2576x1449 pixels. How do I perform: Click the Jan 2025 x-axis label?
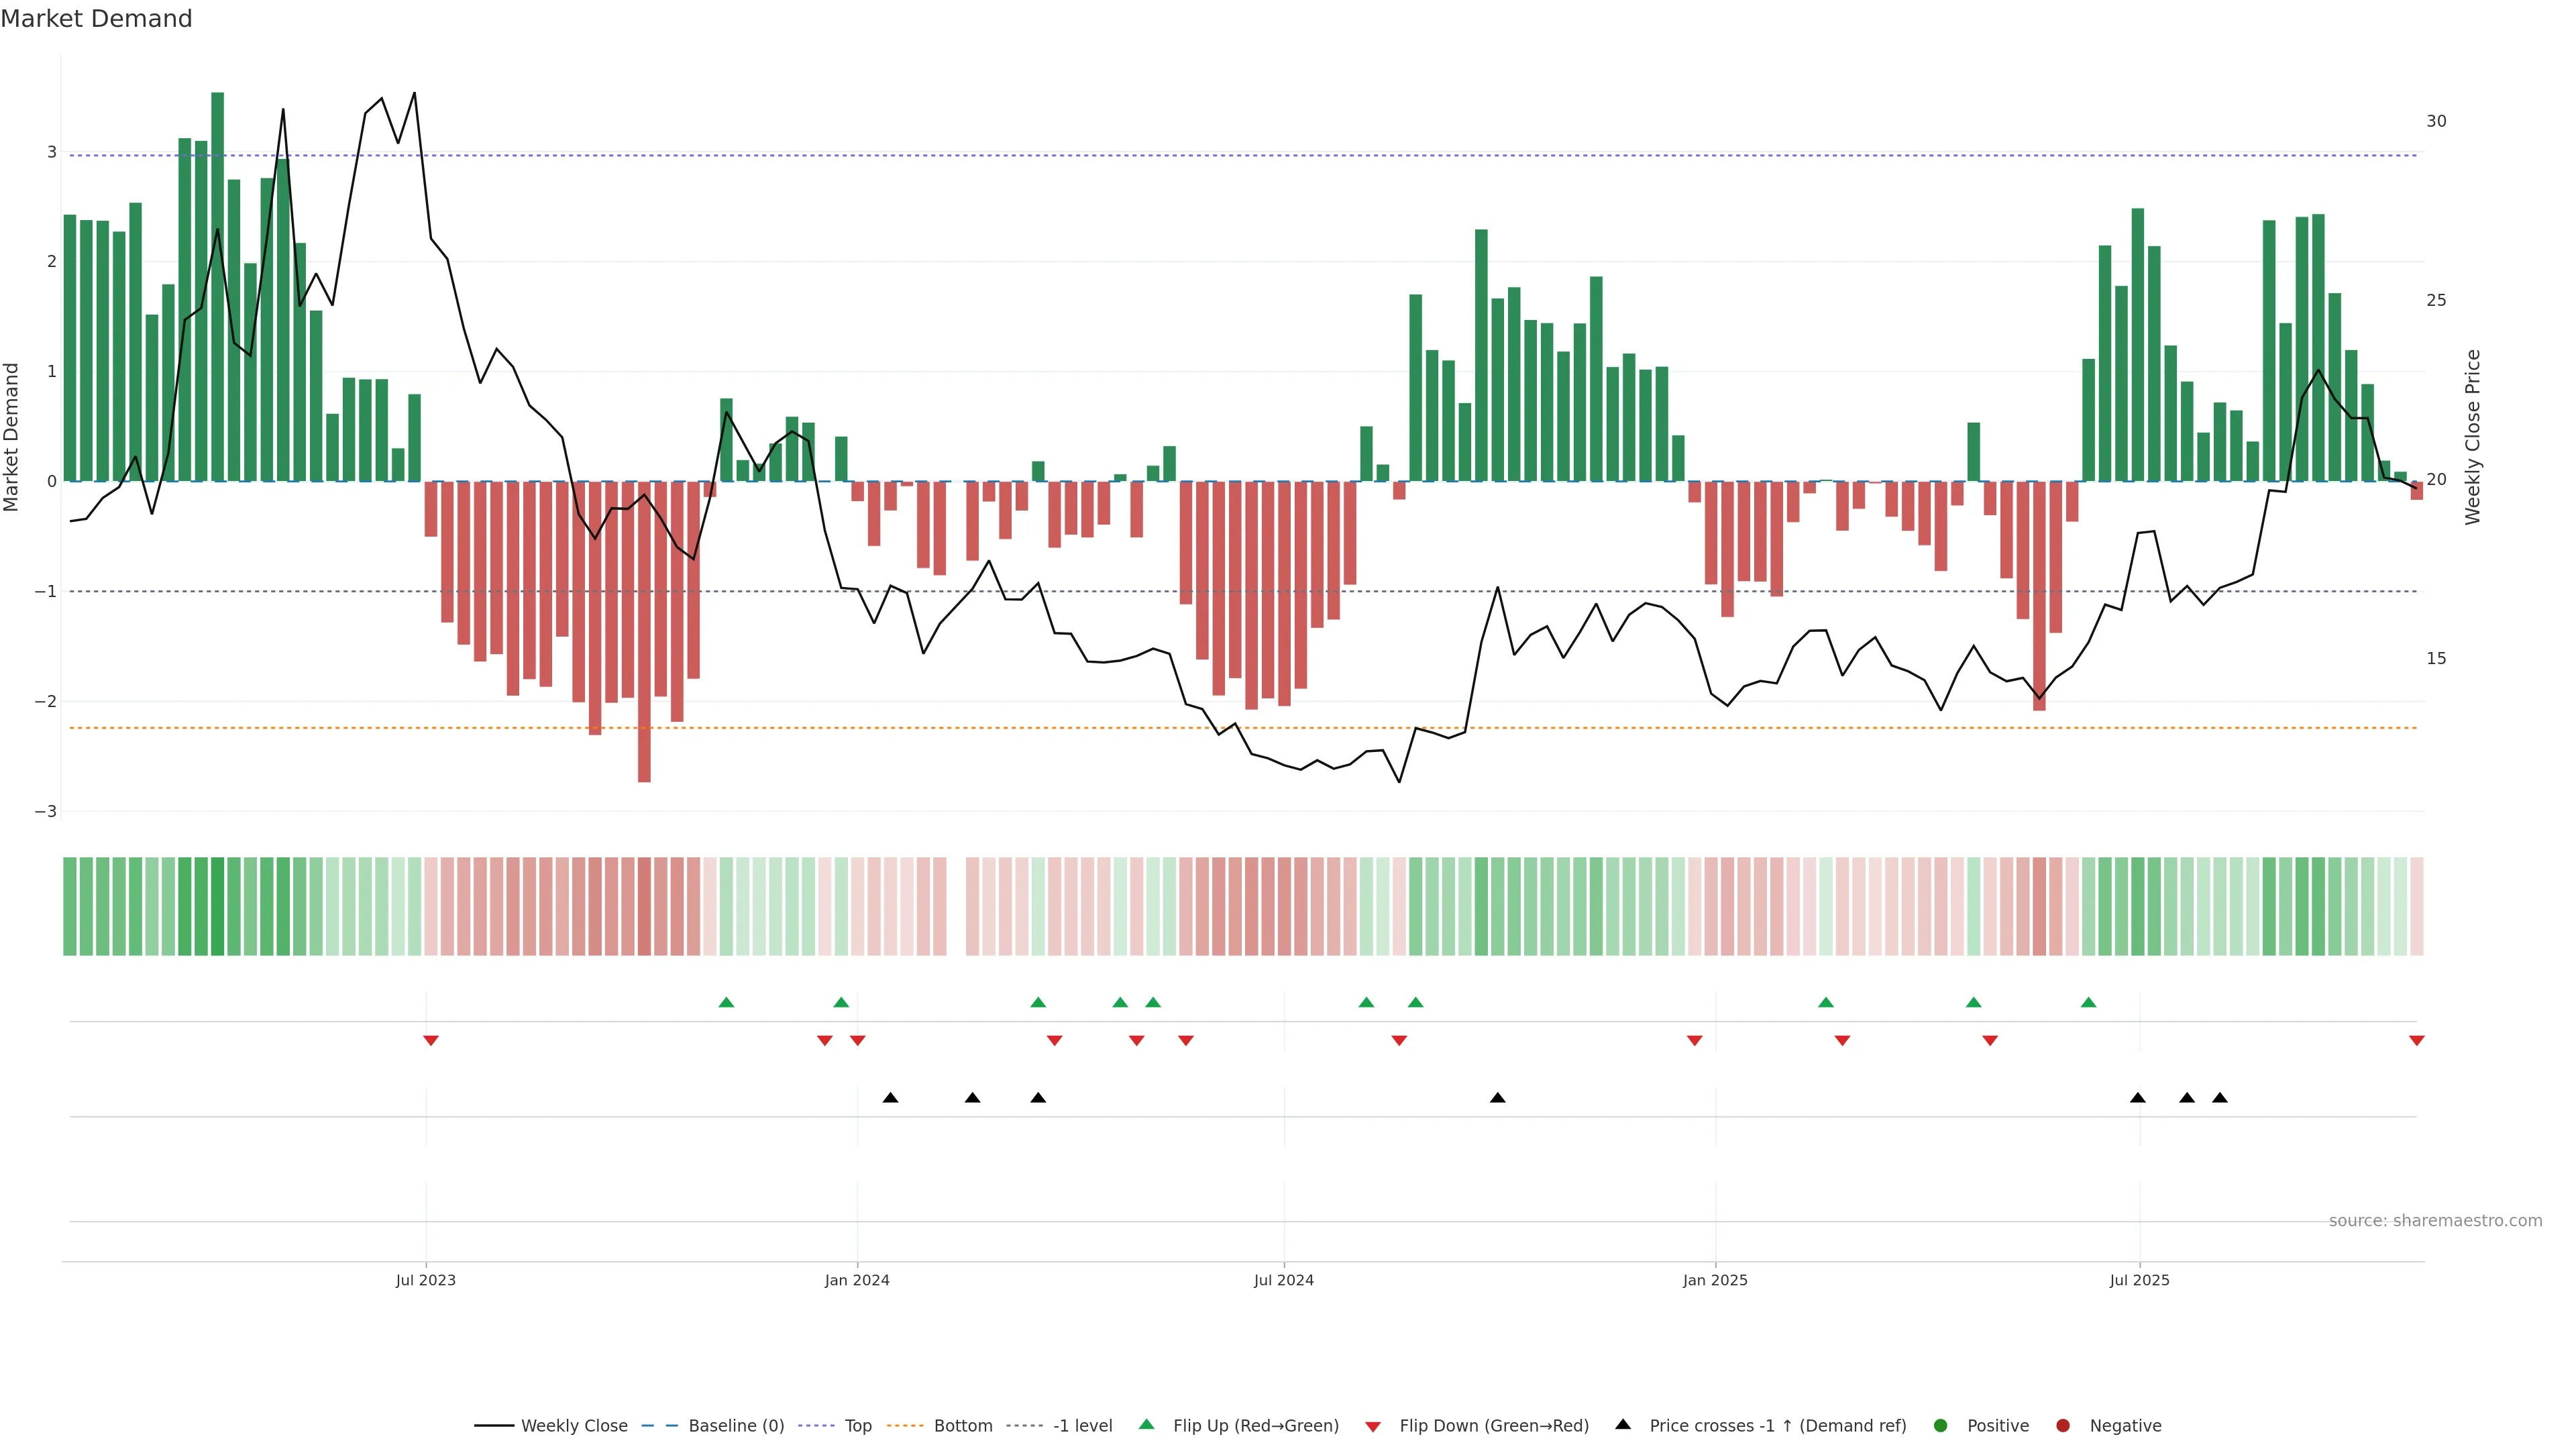(1715, 1280)
